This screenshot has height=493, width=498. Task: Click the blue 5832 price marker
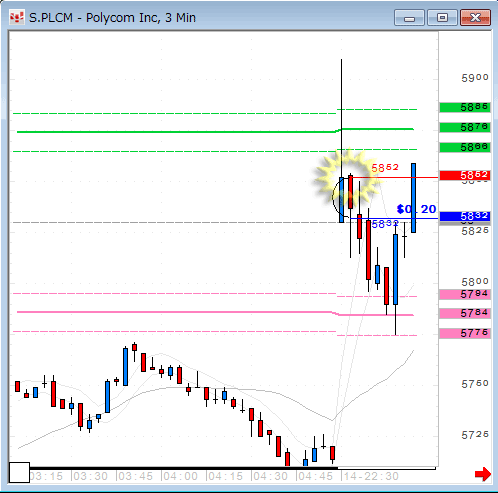(465, 216)
